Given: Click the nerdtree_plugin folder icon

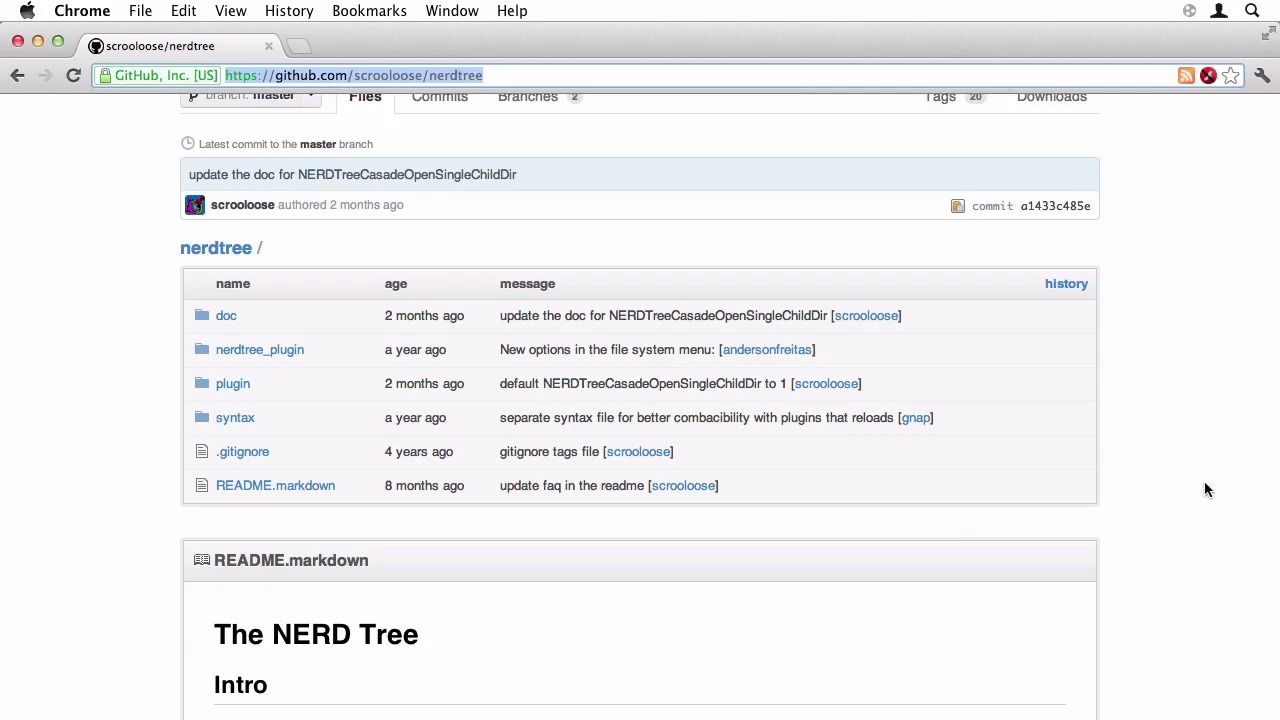Looking at the screenshot, I should coord(202,349).
